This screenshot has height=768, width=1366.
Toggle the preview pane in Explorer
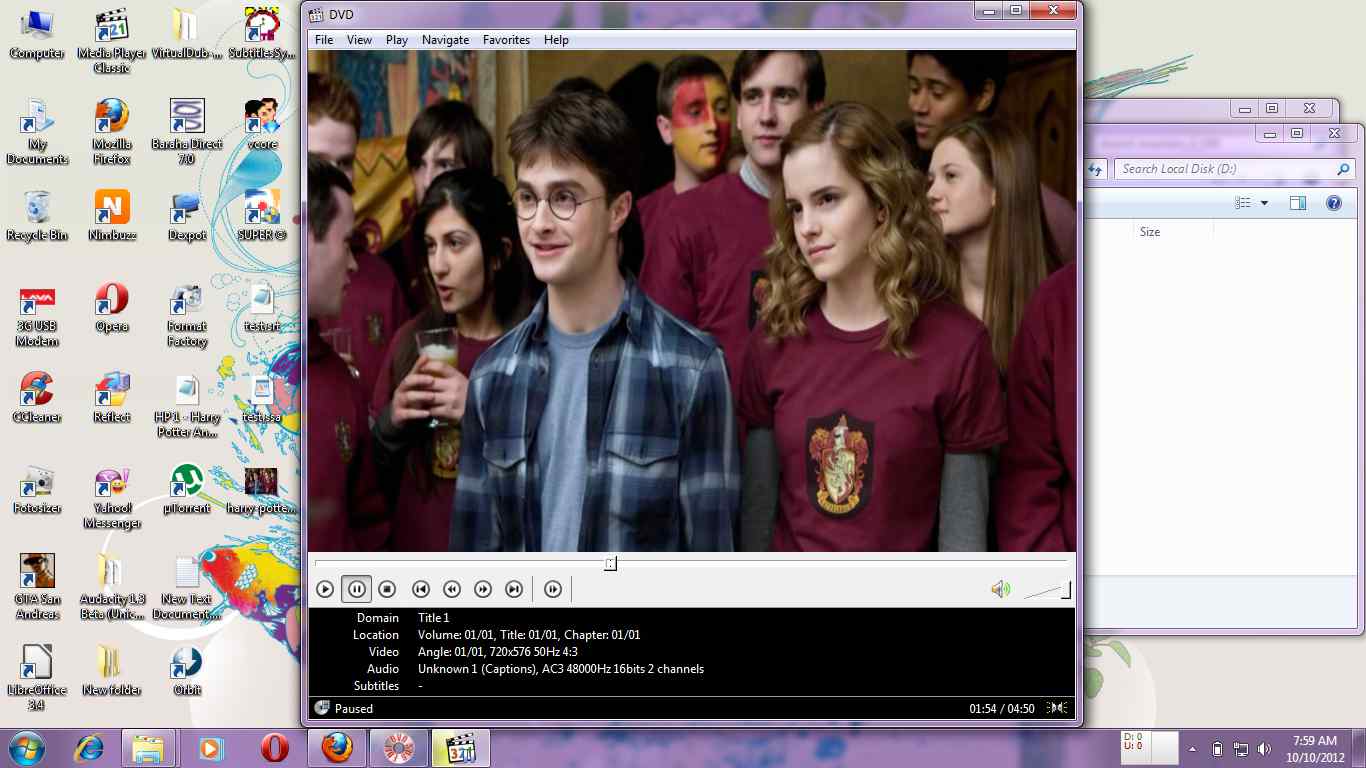pos(1298,203)
